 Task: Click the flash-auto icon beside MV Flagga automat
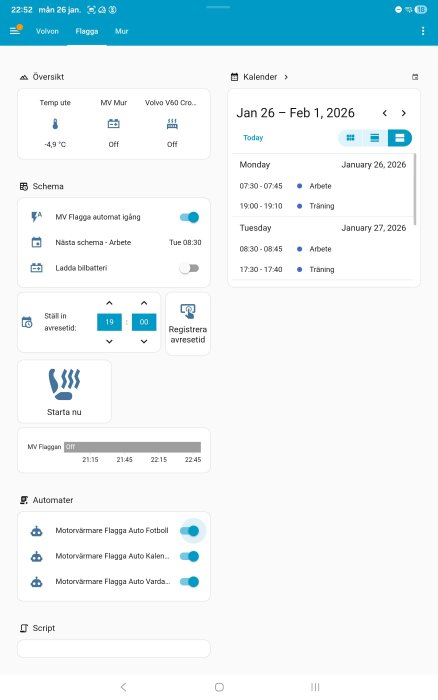pos(36,217)
